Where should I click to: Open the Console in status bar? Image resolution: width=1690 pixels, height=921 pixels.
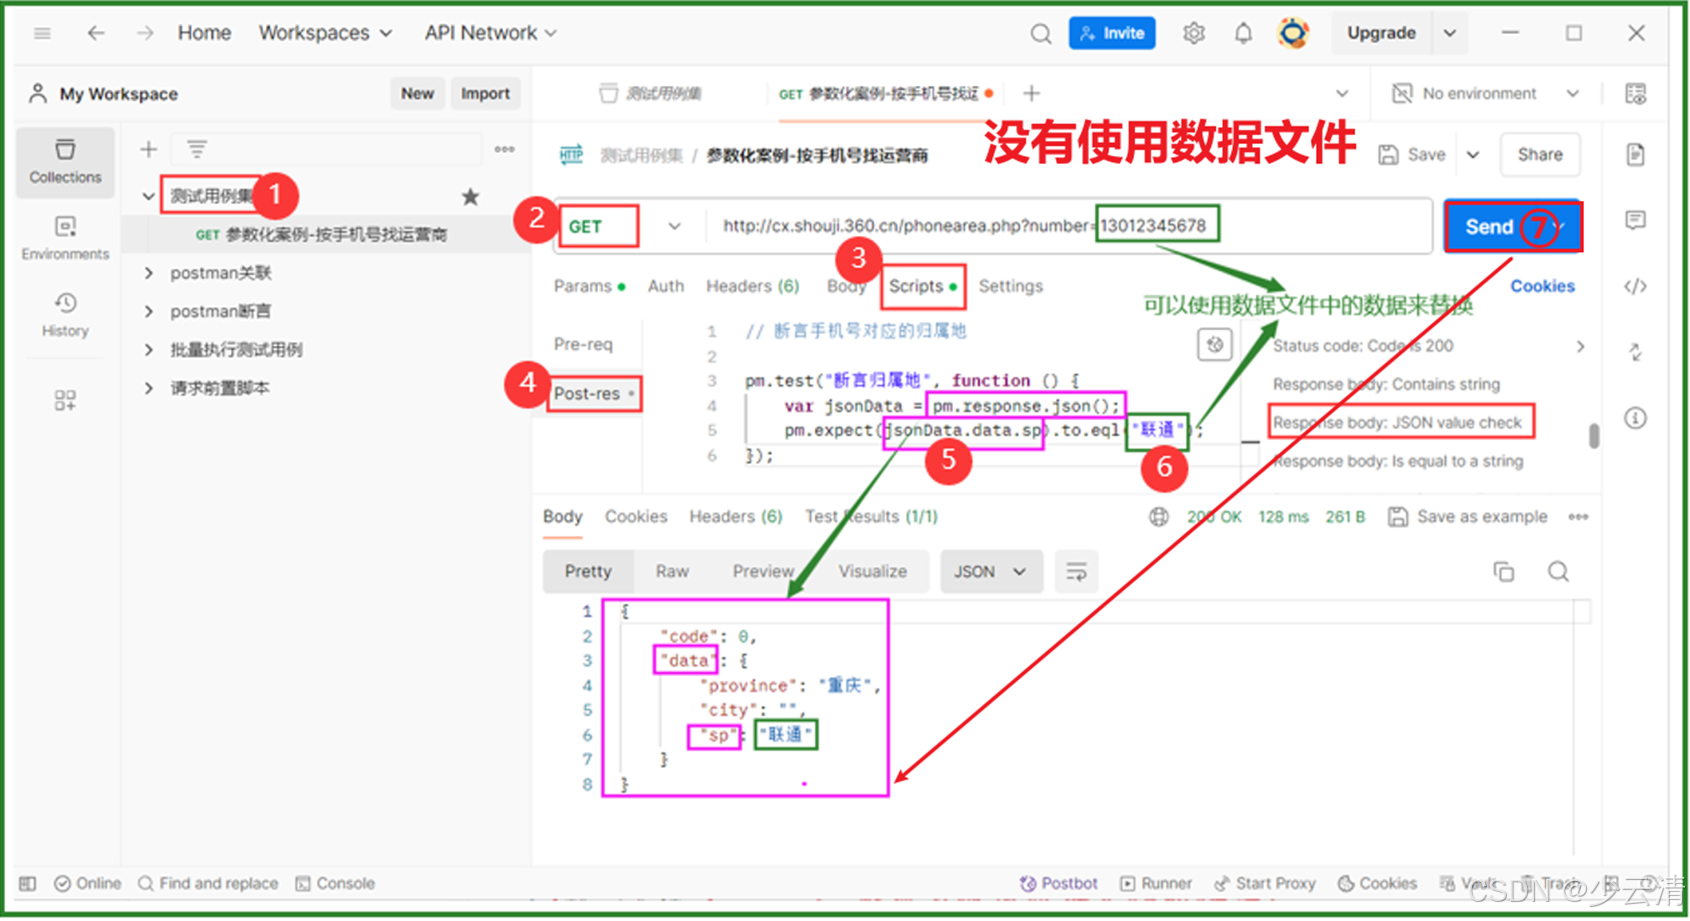click(335, 884)
